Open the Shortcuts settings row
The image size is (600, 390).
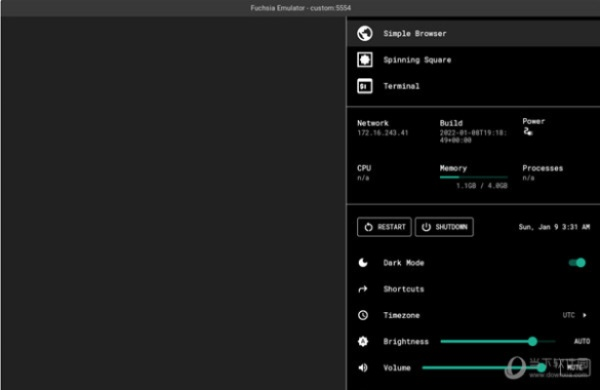(473, 289)
